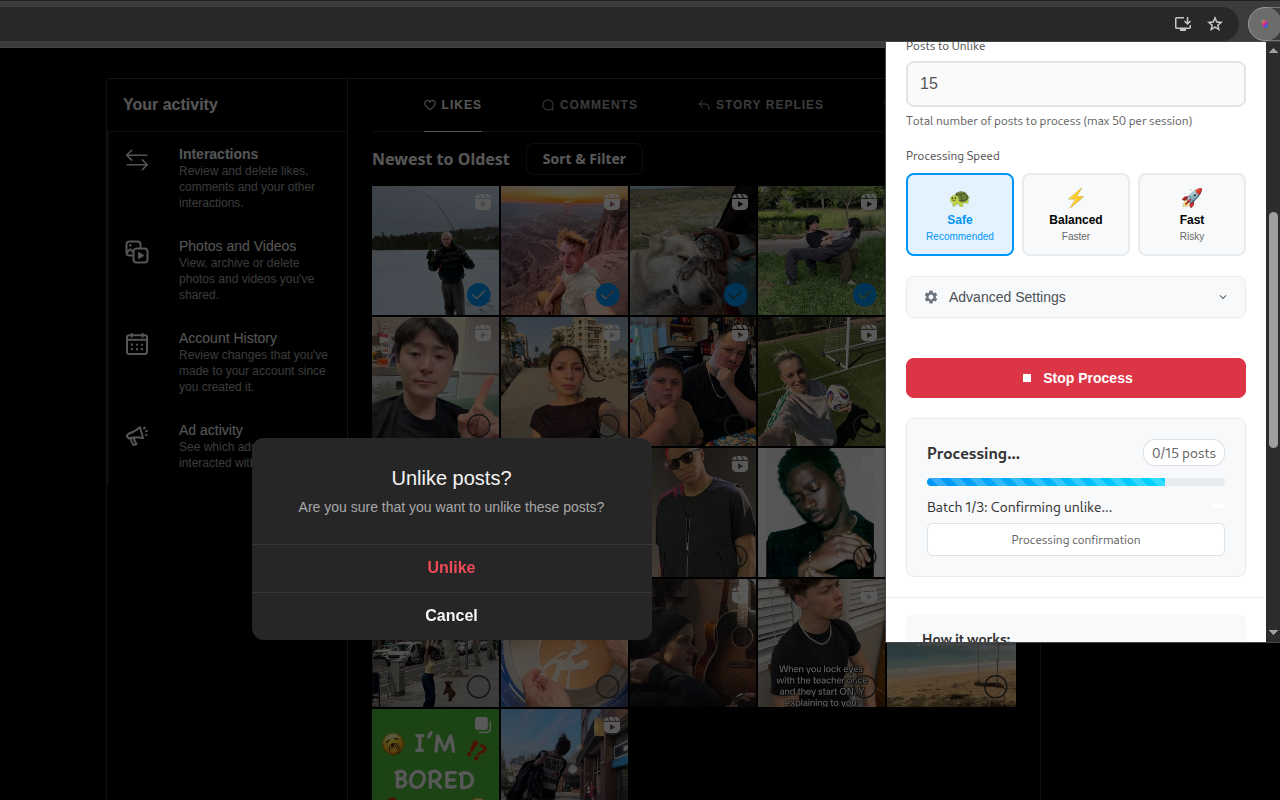Switch to the Story Replies tab
Viewport: 1280px width, 800px height.
coord(761,104)
